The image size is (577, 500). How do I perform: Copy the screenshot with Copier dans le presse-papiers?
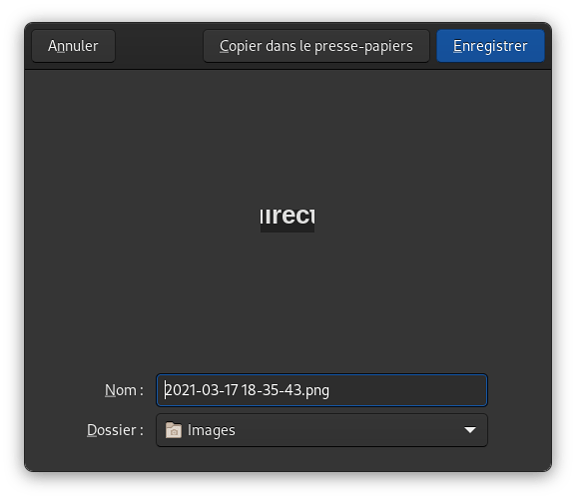(316, 46)
